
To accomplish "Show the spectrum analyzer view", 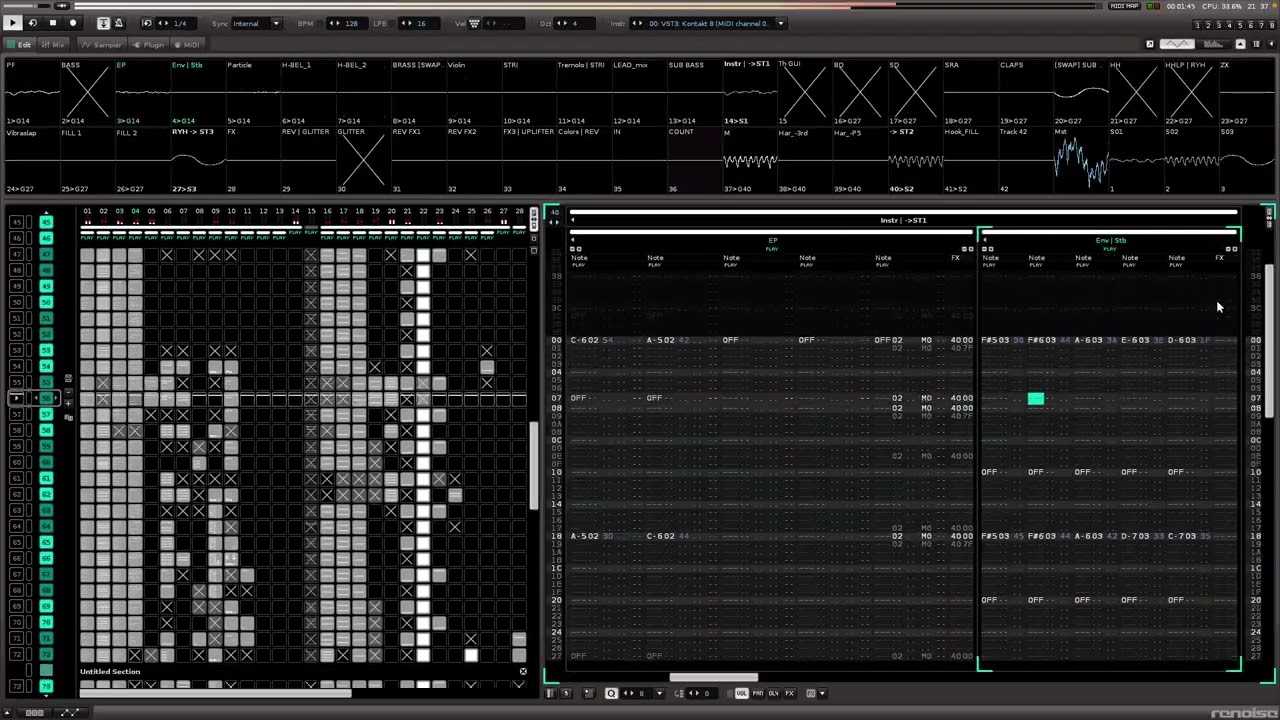I will (1214, 44).
